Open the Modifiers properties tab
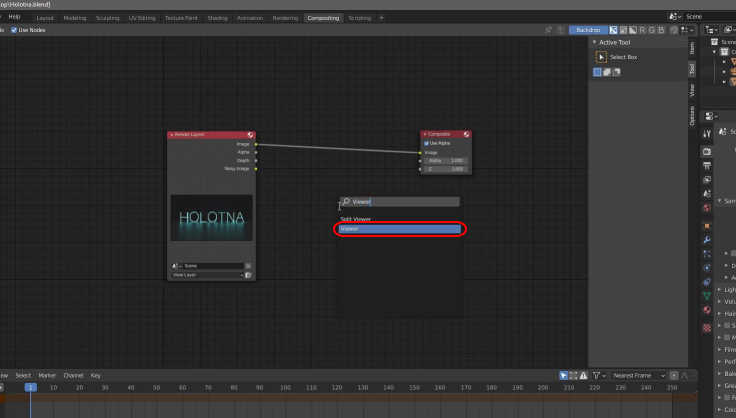 tap(707, 240)
